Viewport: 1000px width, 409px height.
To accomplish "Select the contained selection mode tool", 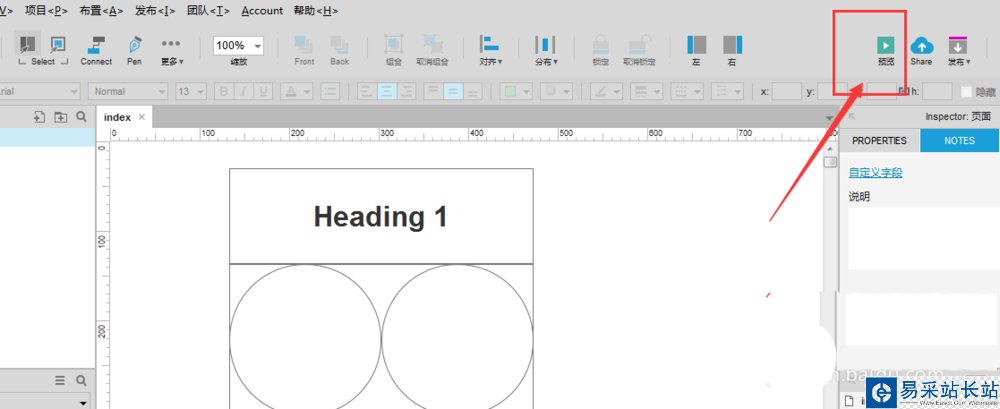I will (x=58, y=44).
